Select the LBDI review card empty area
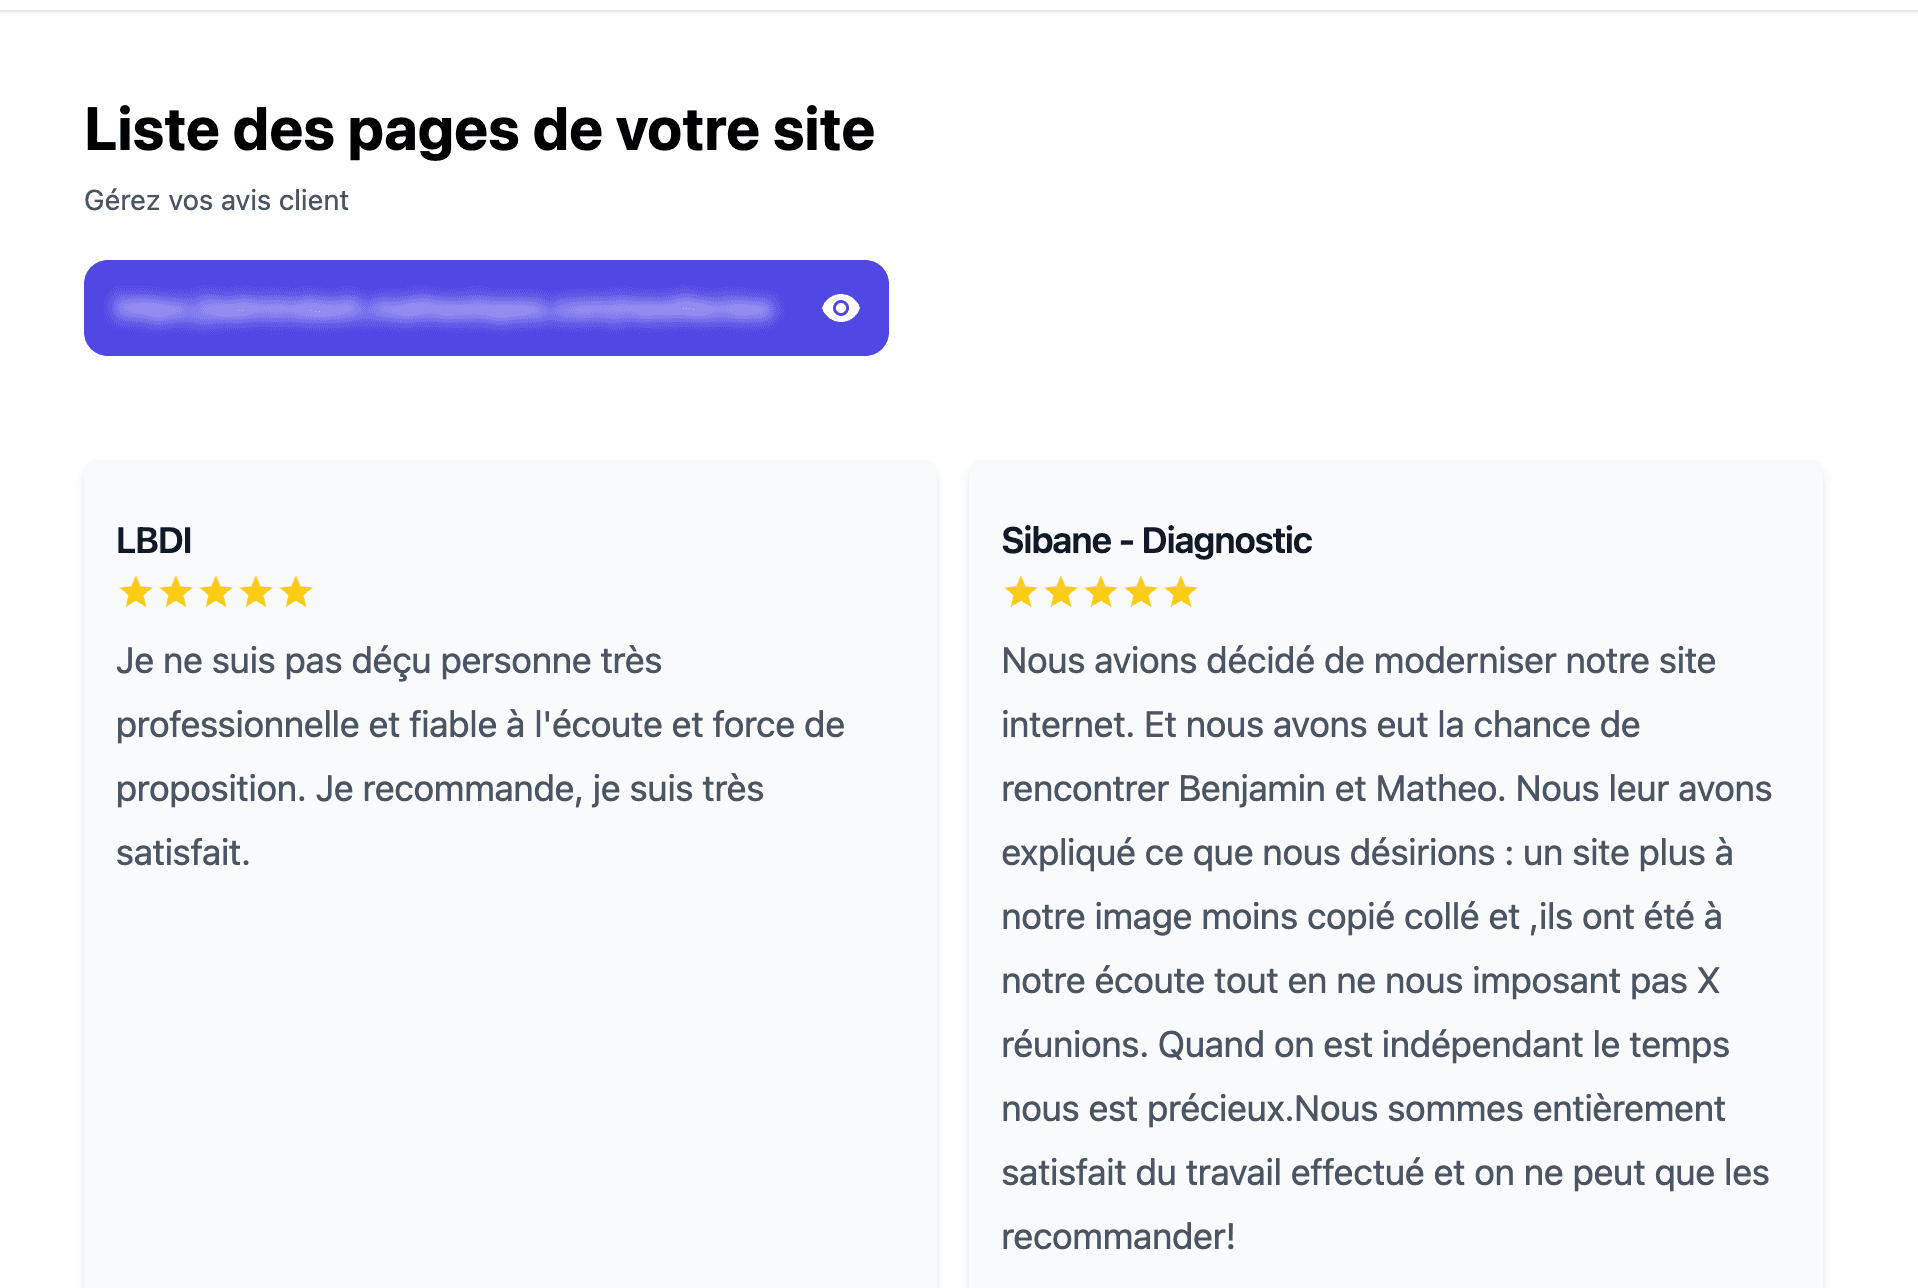Screen dimensions: 1918x1288 [x=510, y=1080]
